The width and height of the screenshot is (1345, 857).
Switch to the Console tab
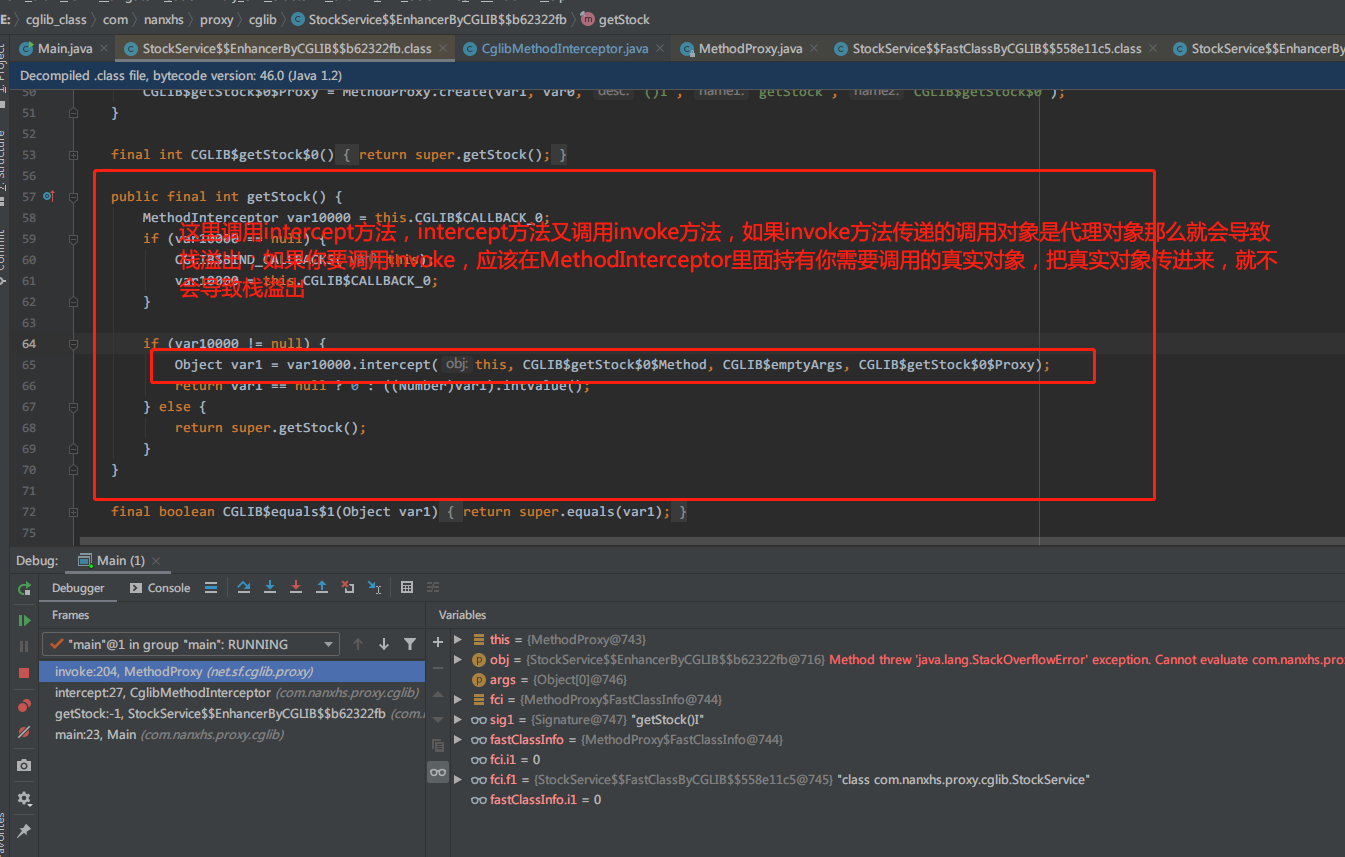coord(159,588)
